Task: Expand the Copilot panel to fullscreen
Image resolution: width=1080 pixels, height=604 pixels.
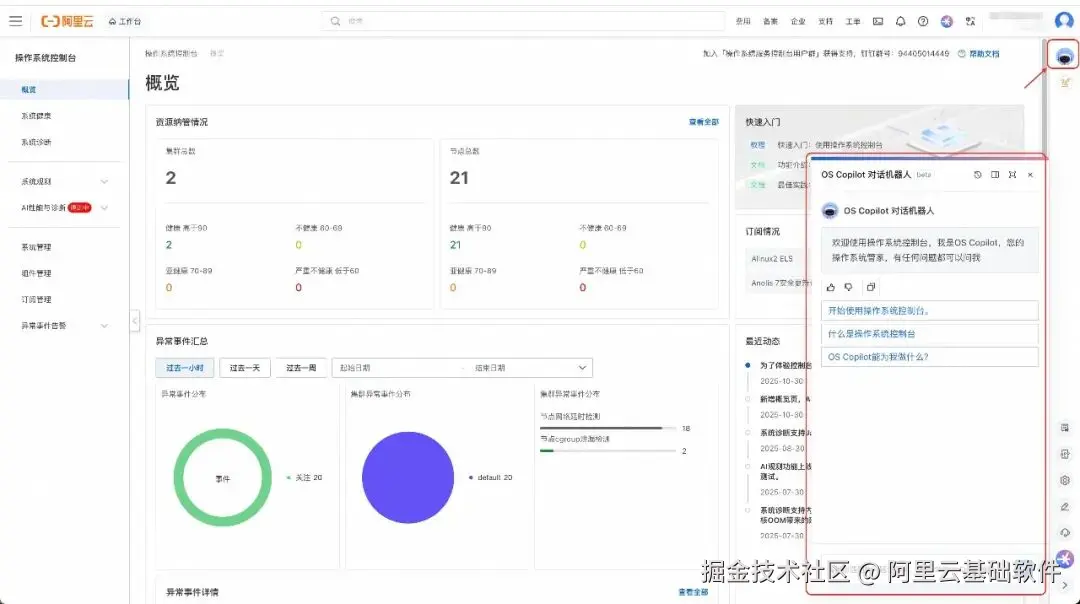Action: 1012,175
